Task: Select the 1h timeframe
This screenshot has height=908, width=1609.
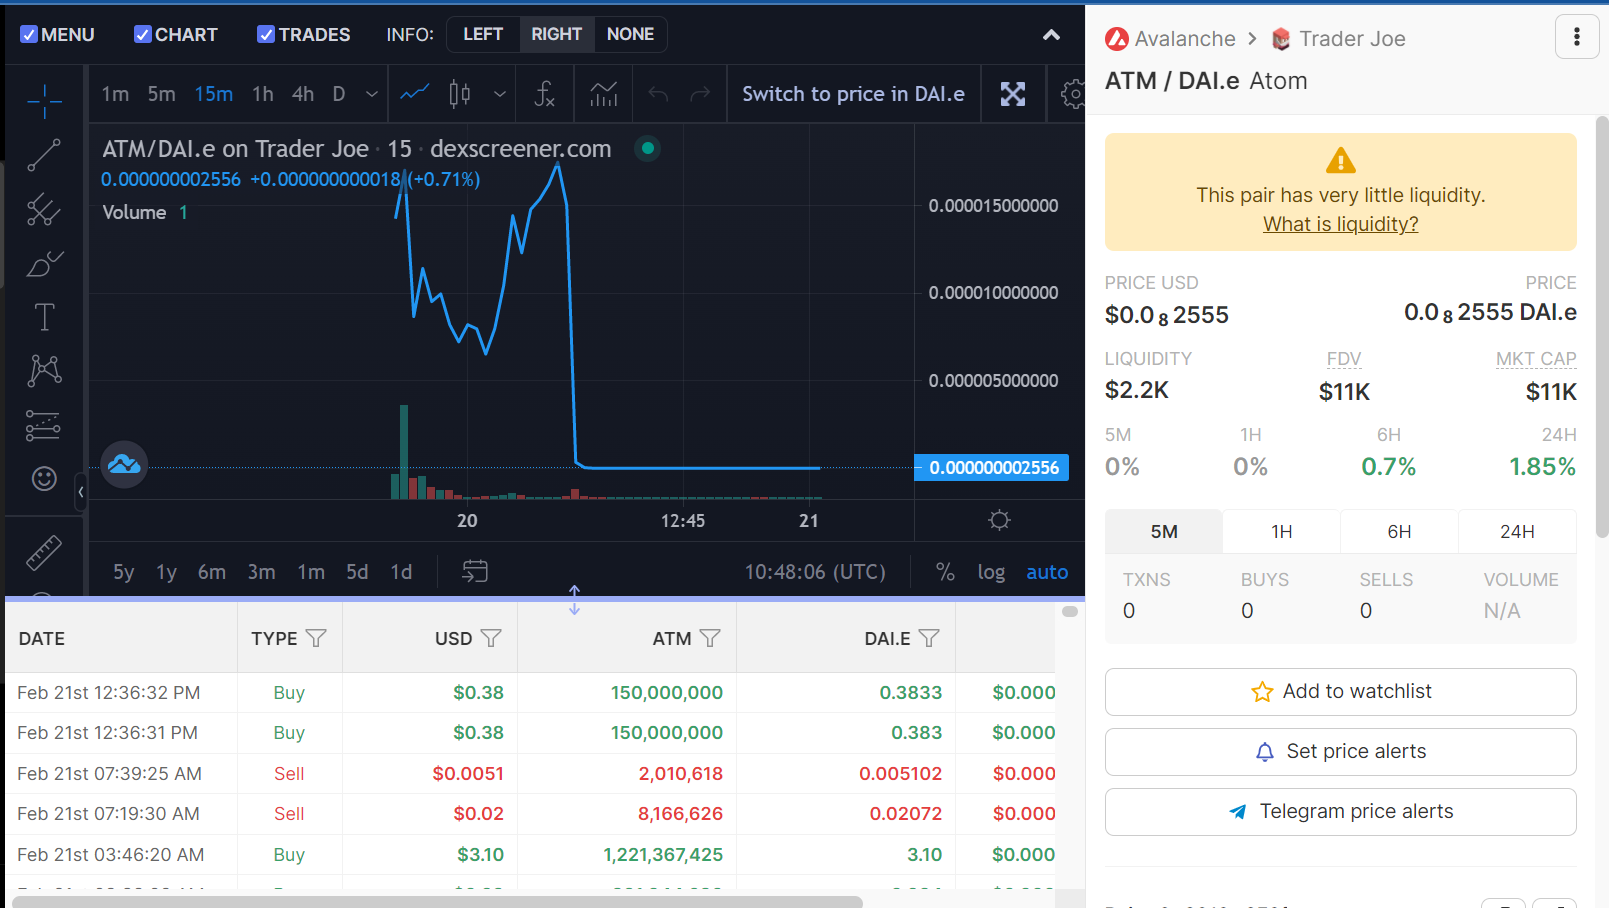Action: click(263, 94)
